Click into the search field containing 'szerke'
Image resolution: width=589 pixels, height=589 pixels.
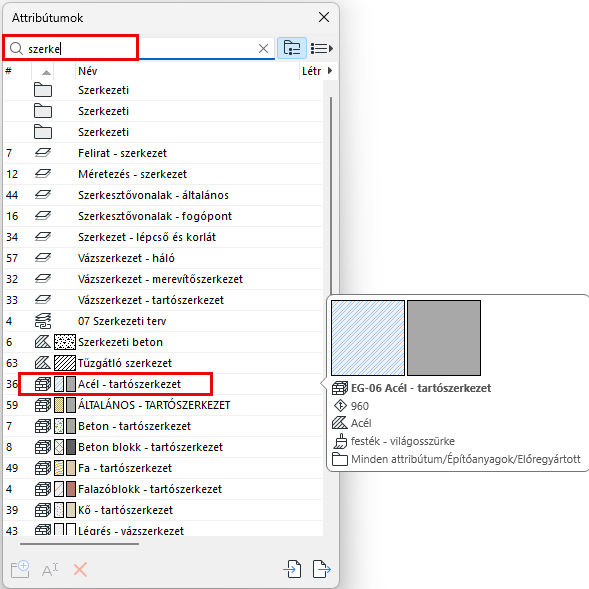click(x=139, y=48)
